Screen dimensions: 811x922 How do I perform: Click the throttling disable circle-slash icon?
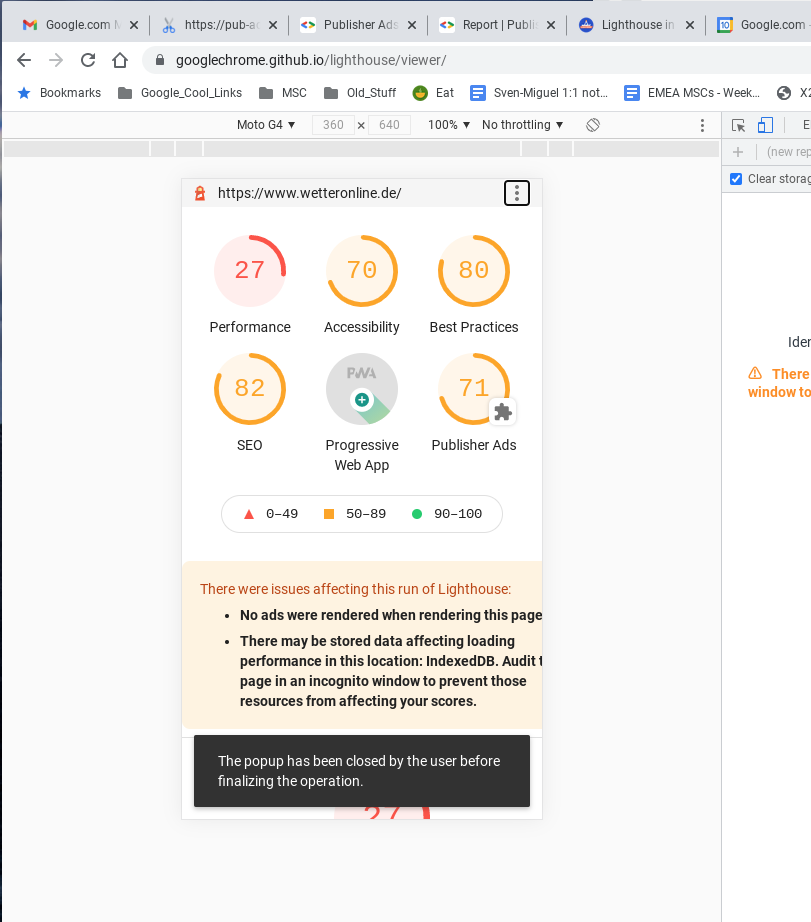pyautogui.click(x=593, y=124)
